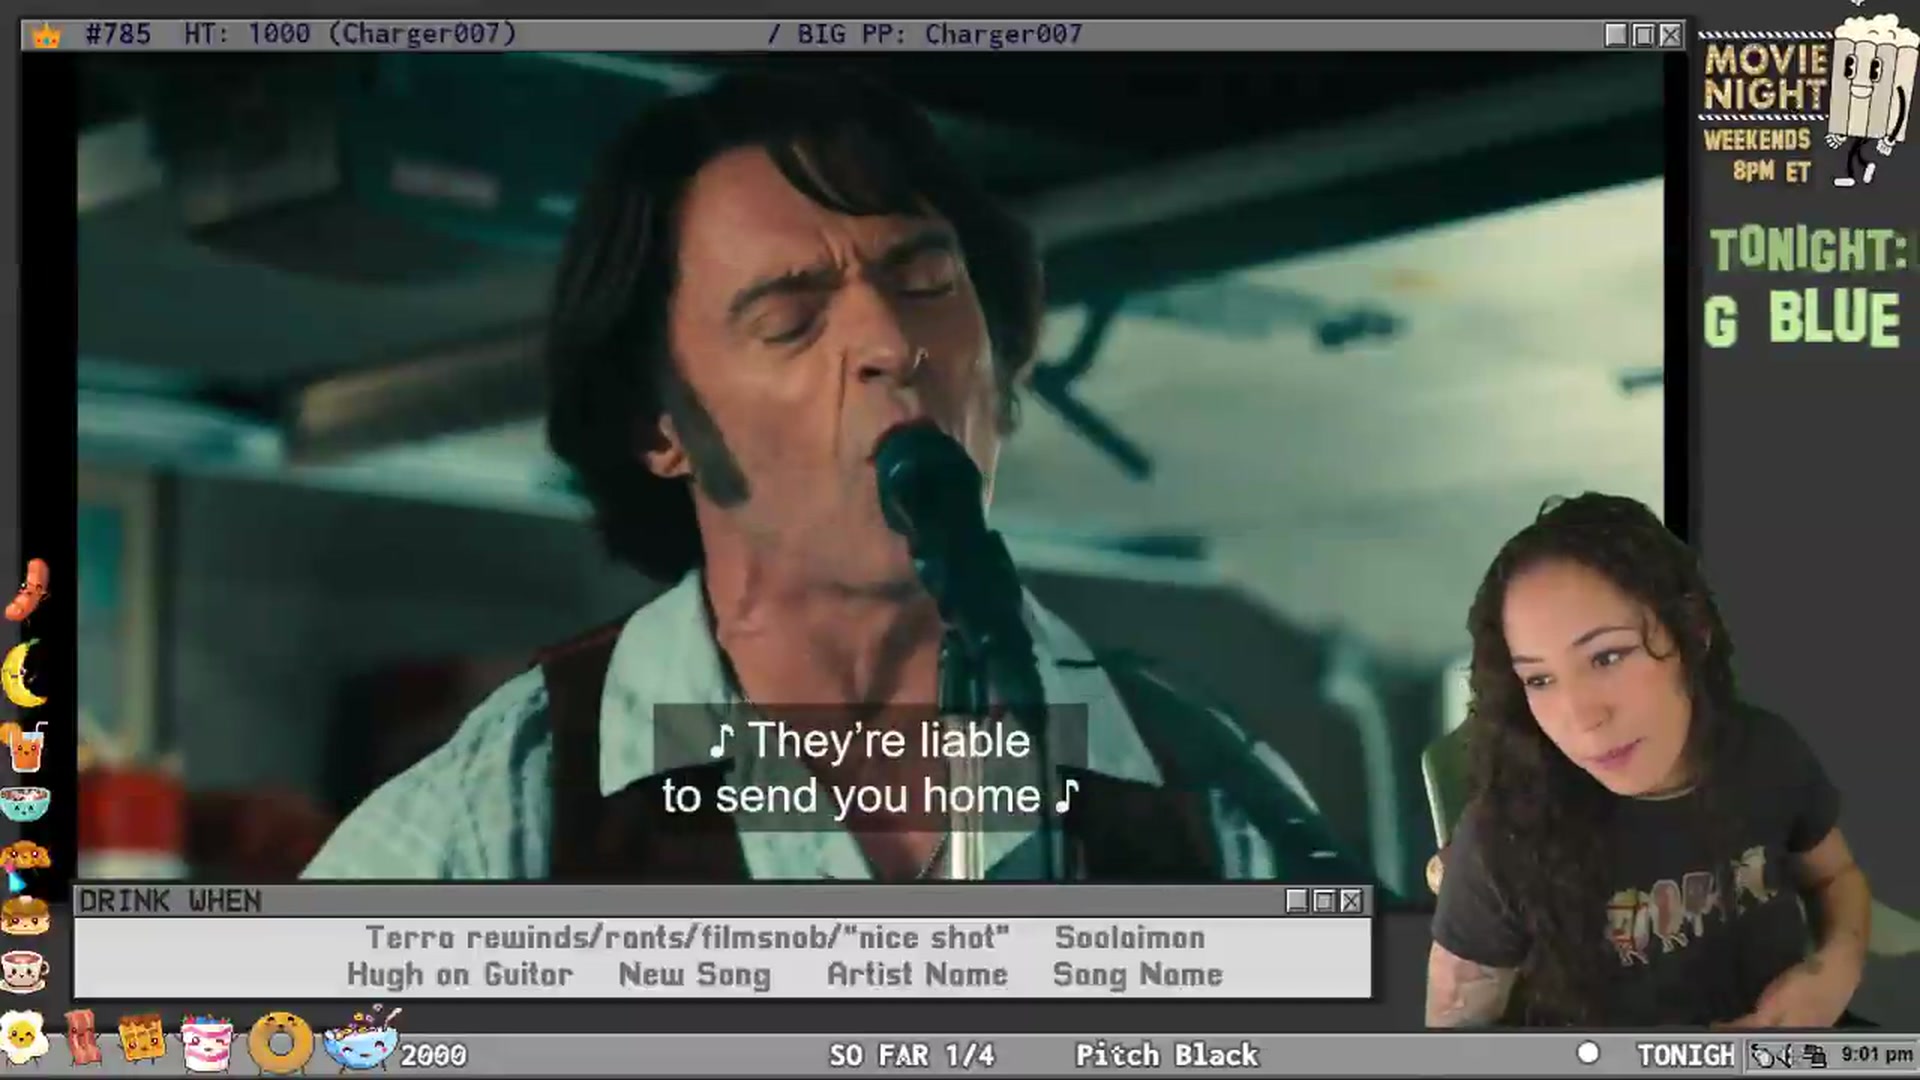Viewport: 1920px width, 1080px height.
Task: Click the 'Song Name' drink rule
Action: click(x=1138, y=975)
